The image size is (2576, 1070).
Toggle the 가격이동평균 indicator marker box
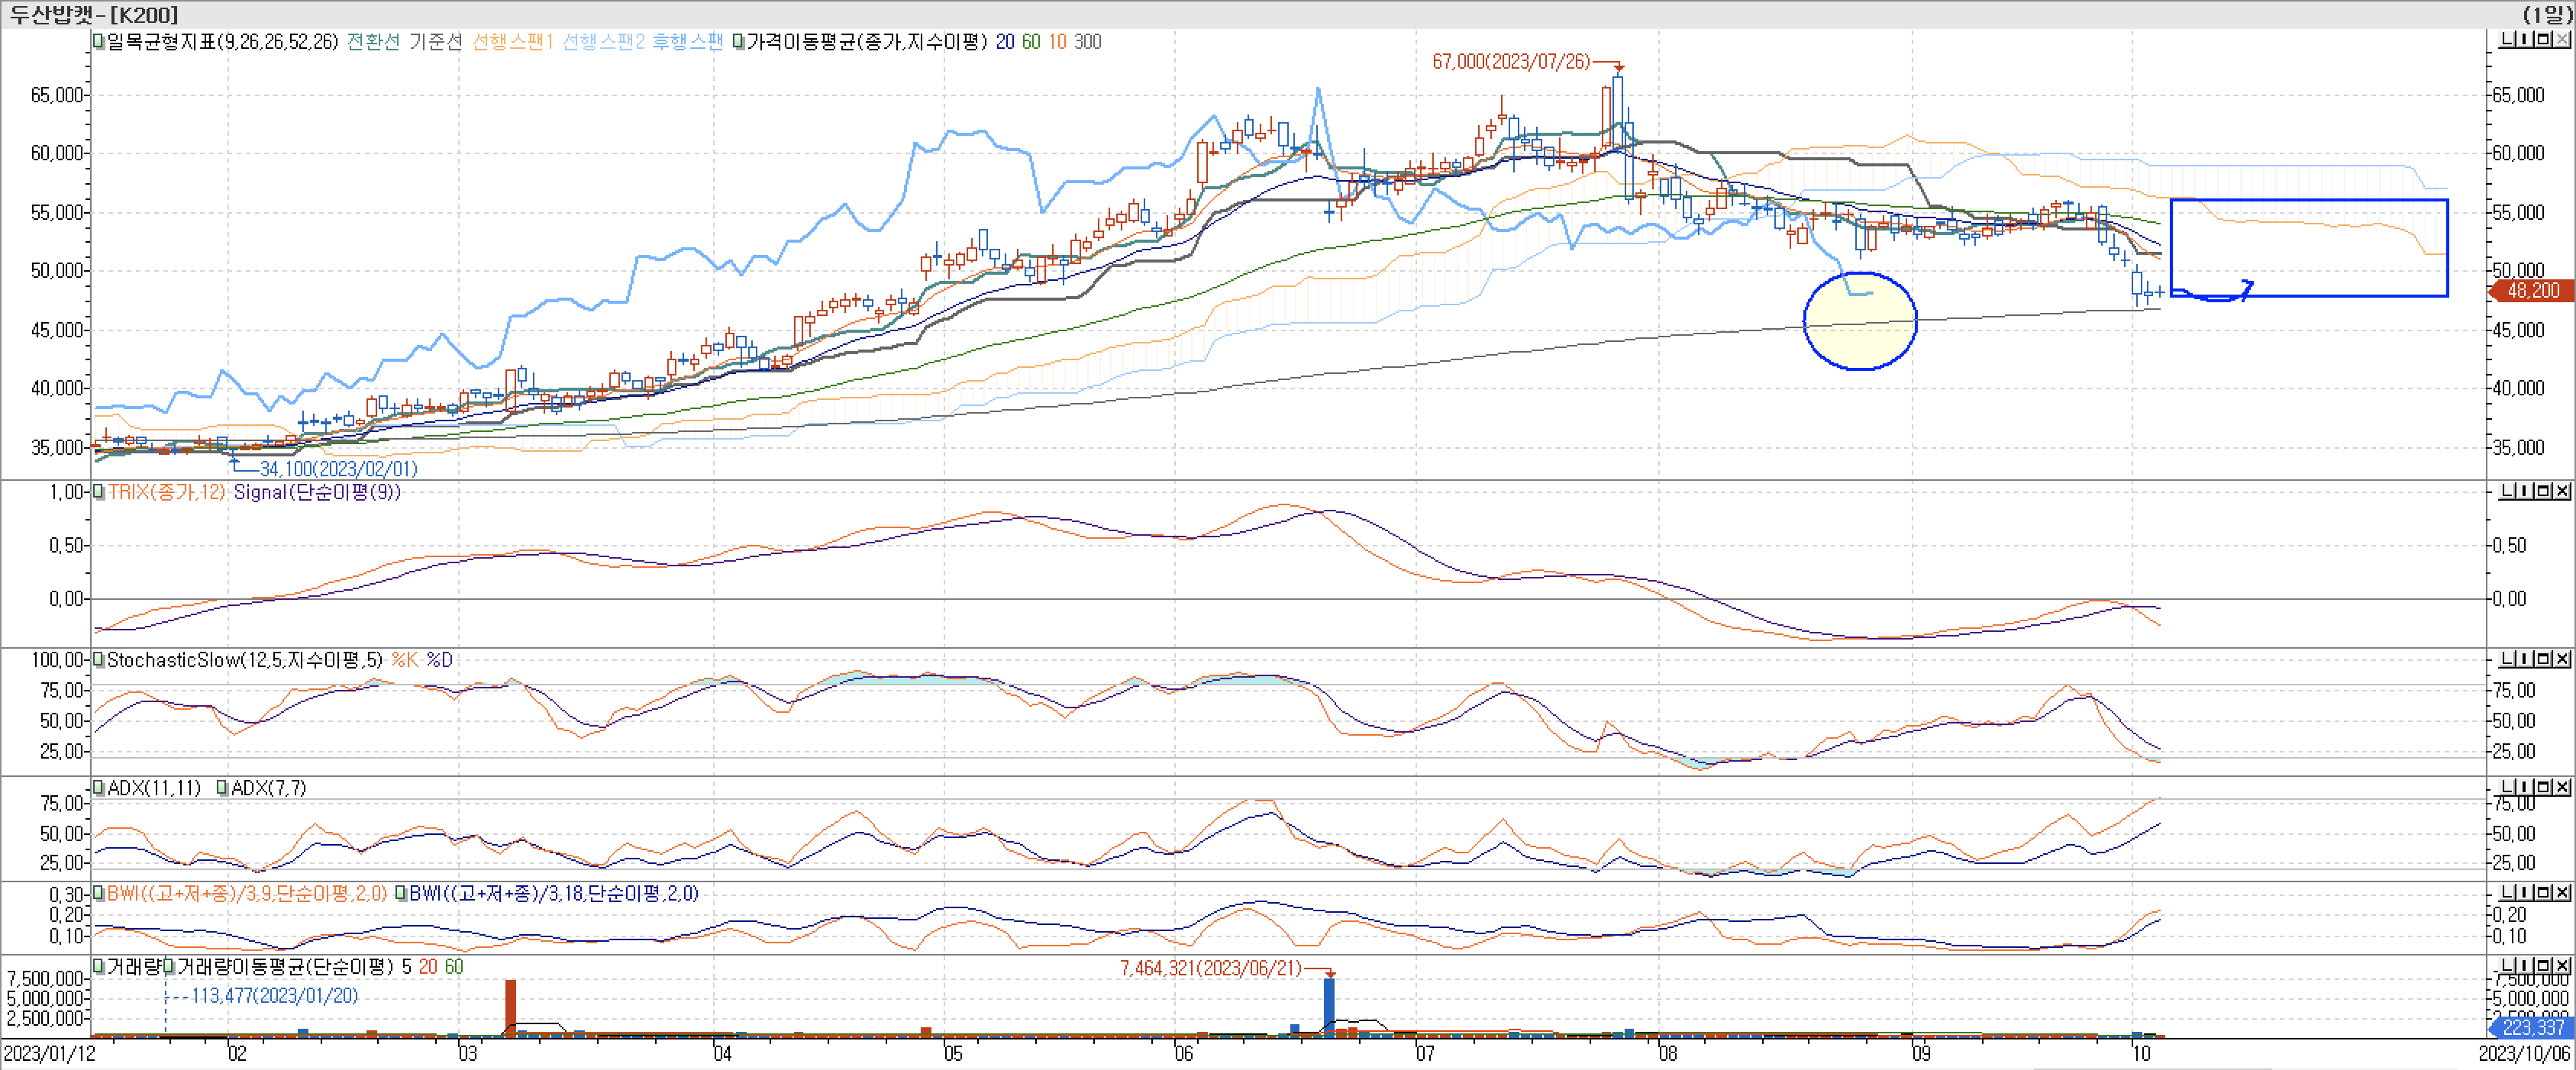pos(738,41)
